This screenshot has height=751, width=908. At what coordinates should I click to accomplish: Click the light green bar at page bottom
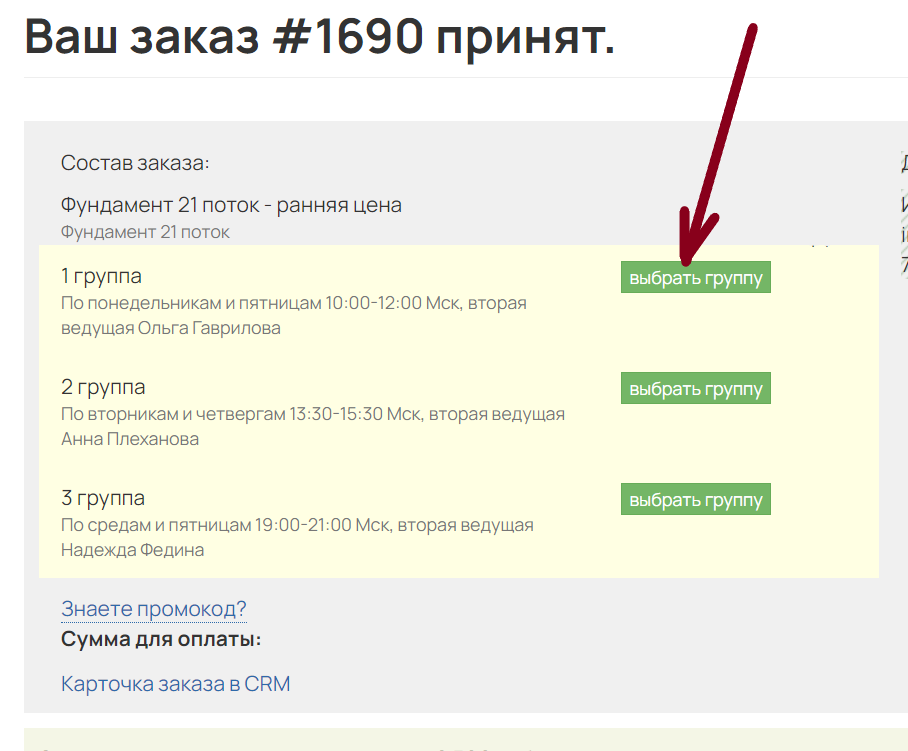[465, 740]
